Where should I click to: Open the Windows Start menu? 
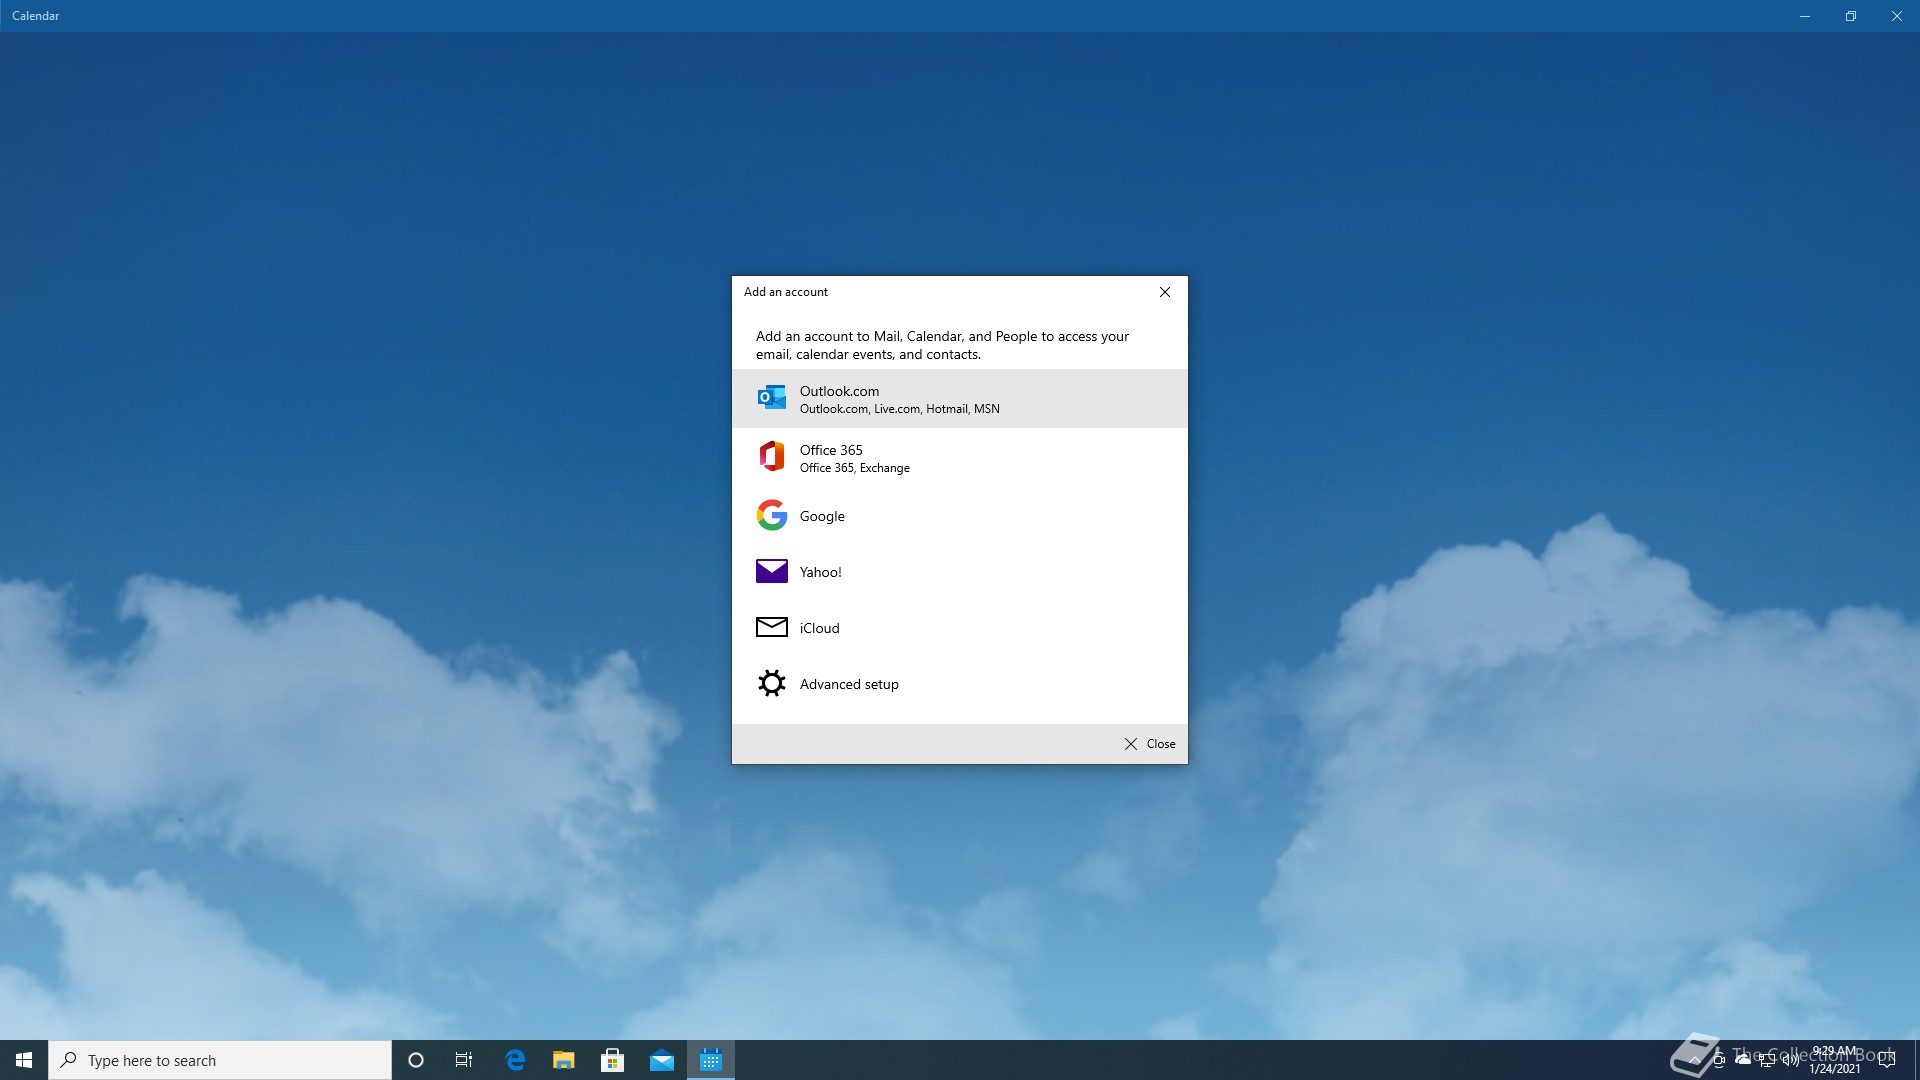tap(24, 1060)
